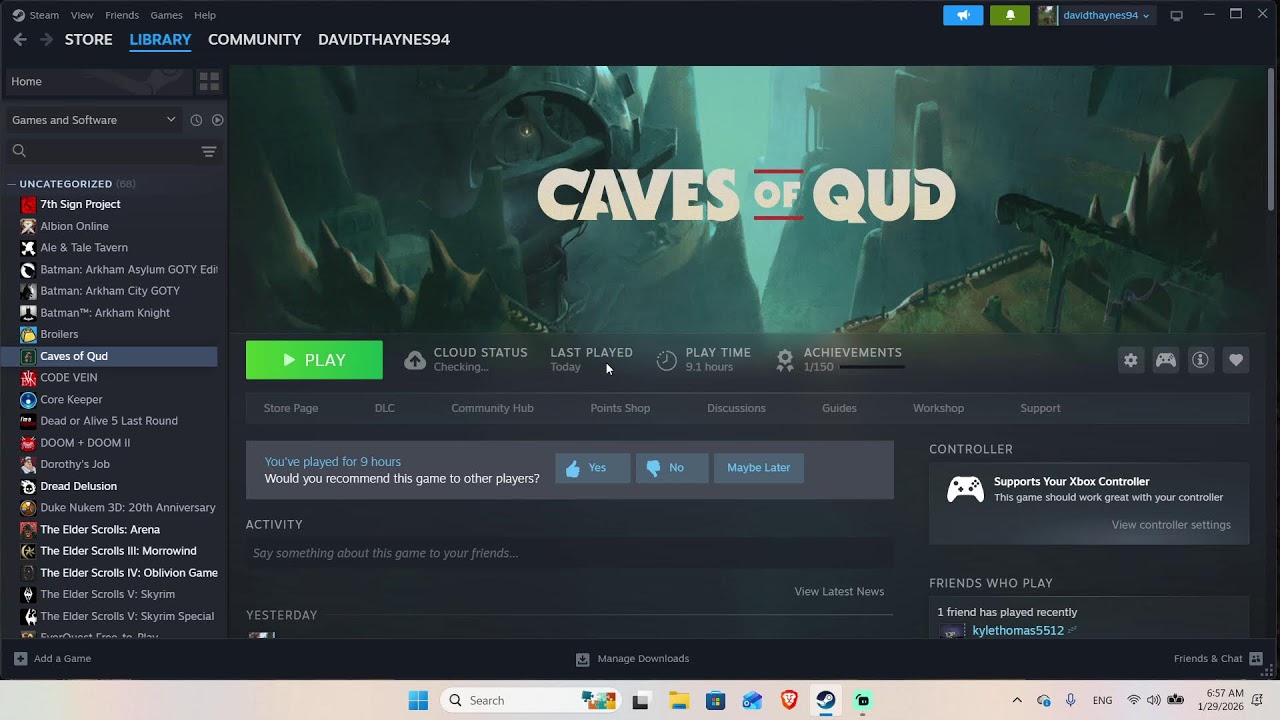Click the Windows Start button
This screenshot has width=1280, height=720.
coord(418,700)
